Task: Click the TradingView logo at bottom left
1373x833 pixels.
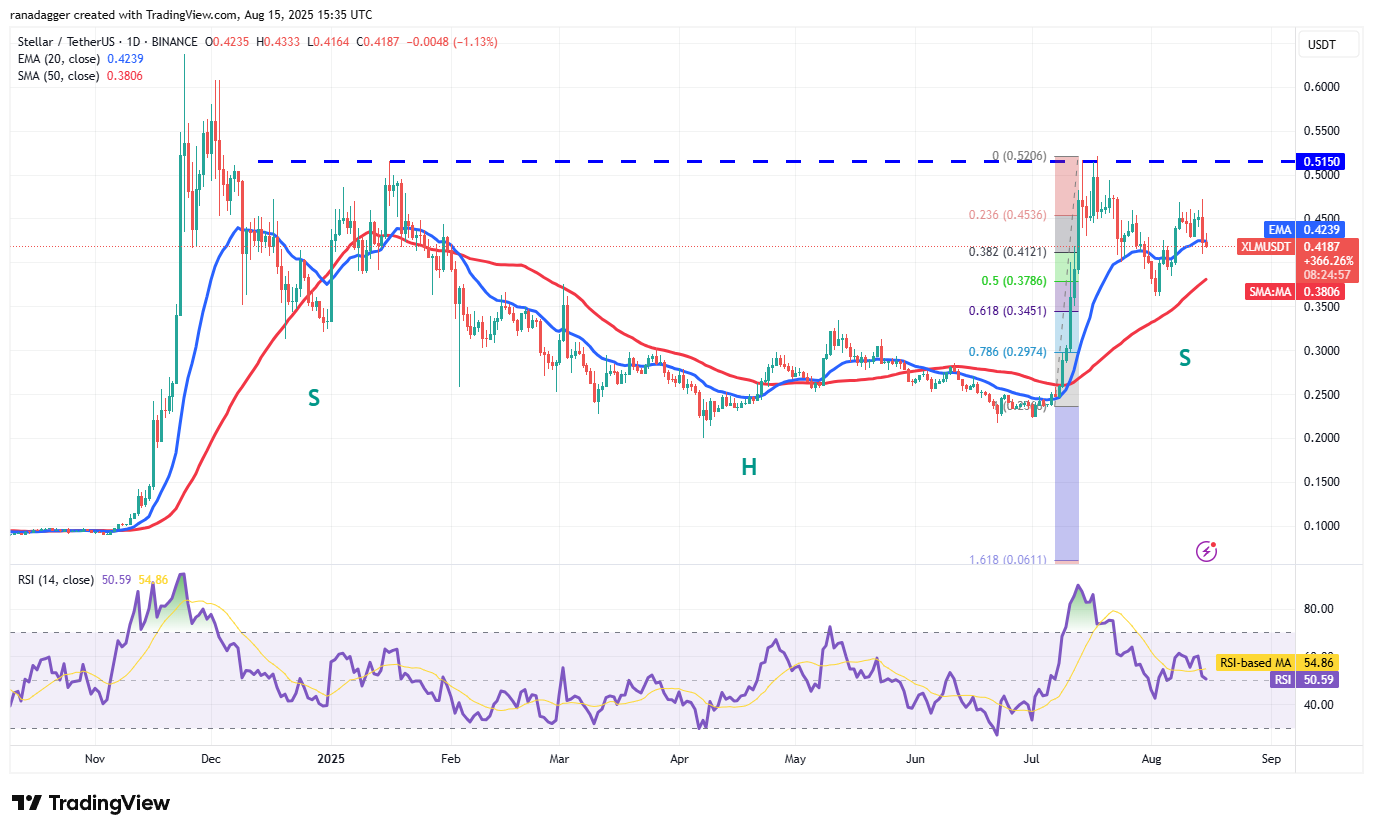Action: tap(91, 803)
